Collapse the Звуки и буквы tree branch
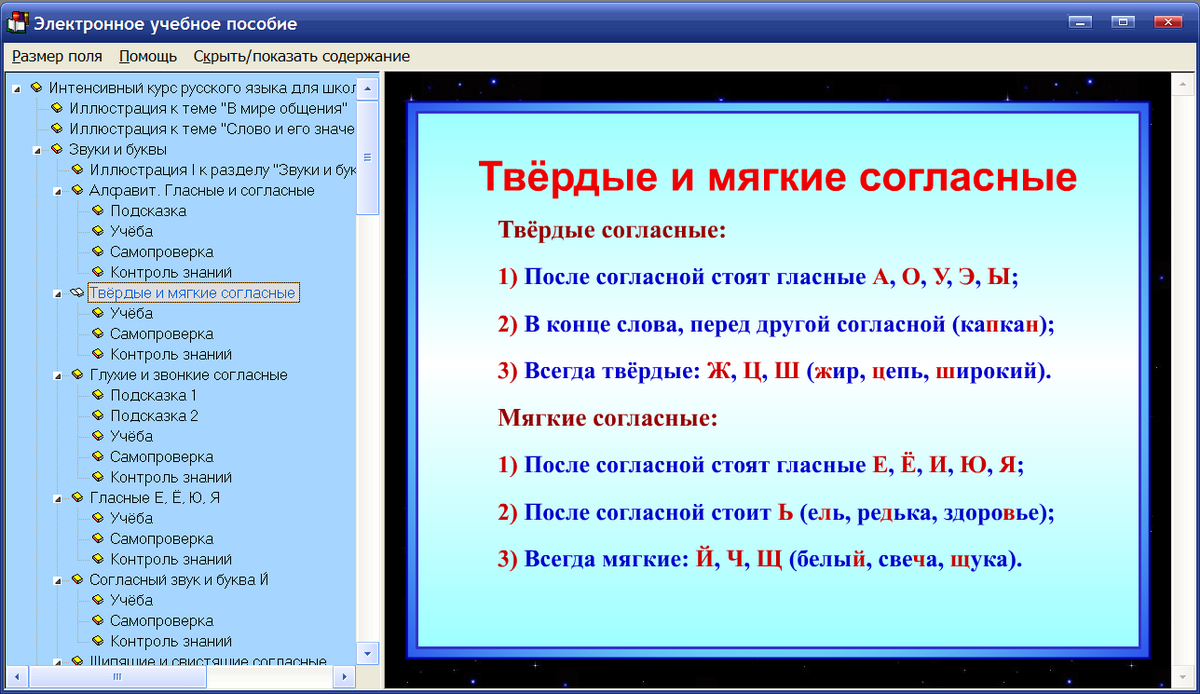This screenshot has width=1200, height=694. tap(38, 150)
